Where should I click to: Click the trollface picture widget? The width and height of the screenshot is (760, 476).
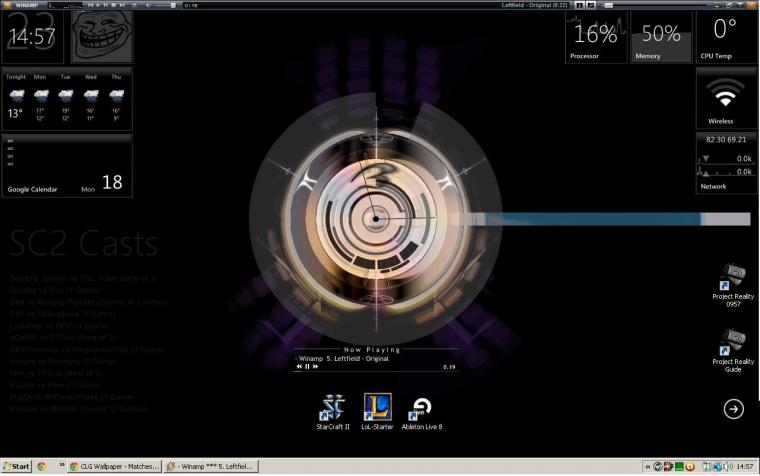(x=102, y=37)
